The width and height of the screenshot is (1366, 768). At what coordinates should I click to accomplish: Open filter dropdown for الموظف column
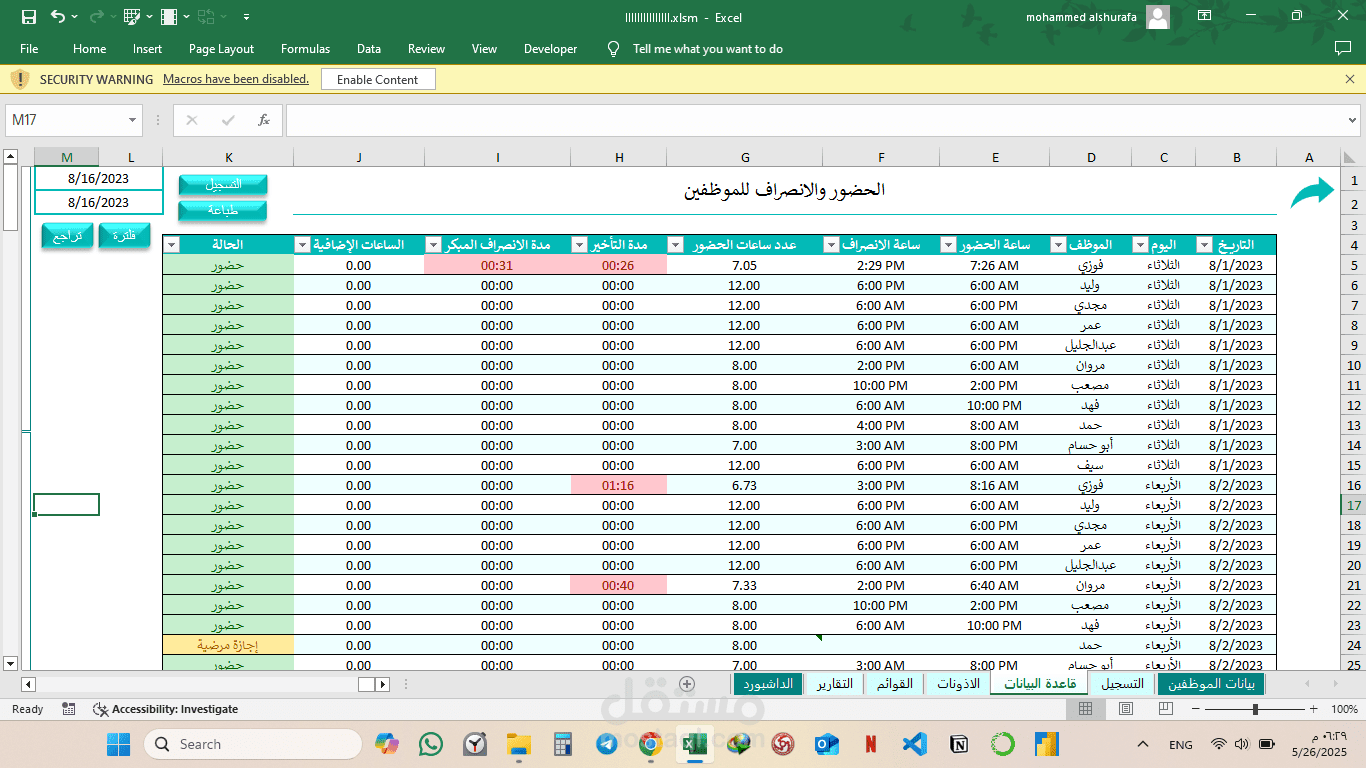point(1058,245)
